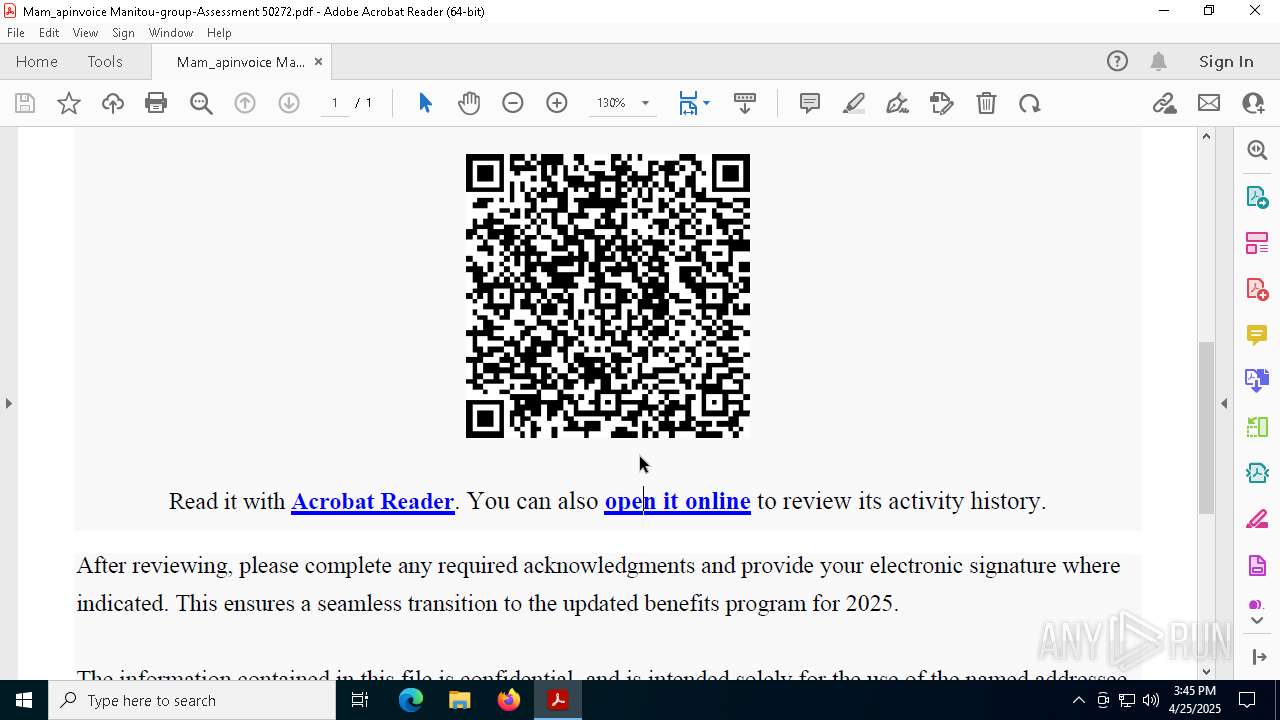Expand the left navigation pane arrow
The height and width of the screenshot is (720, 1280).
coord(8,403)
